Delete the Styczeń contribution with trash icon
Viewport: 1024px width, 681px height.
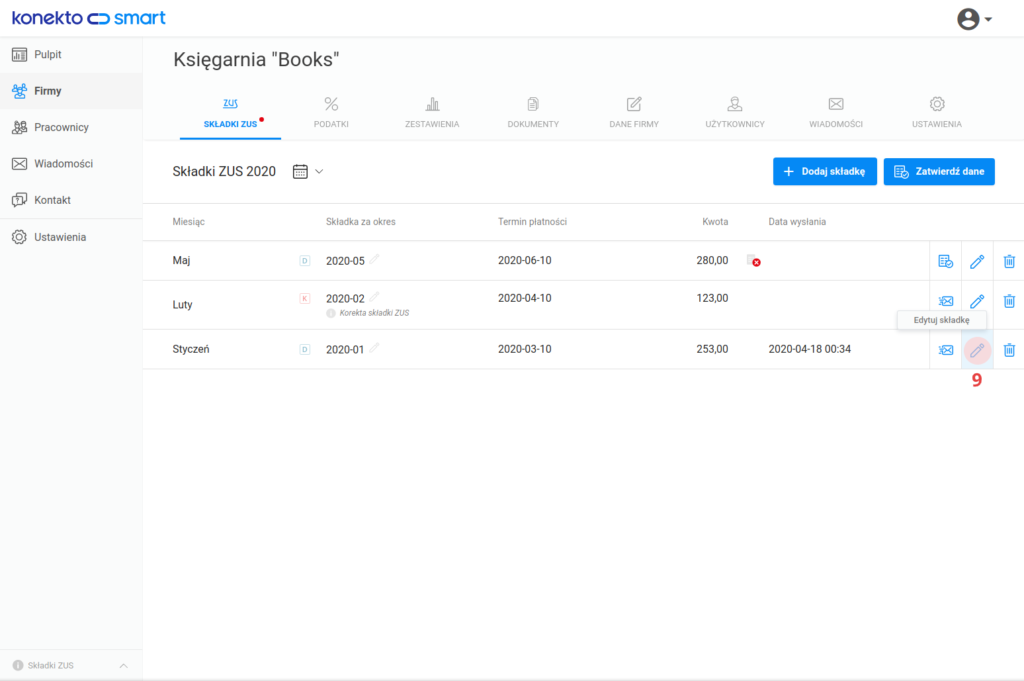[x=1009, y=350]
